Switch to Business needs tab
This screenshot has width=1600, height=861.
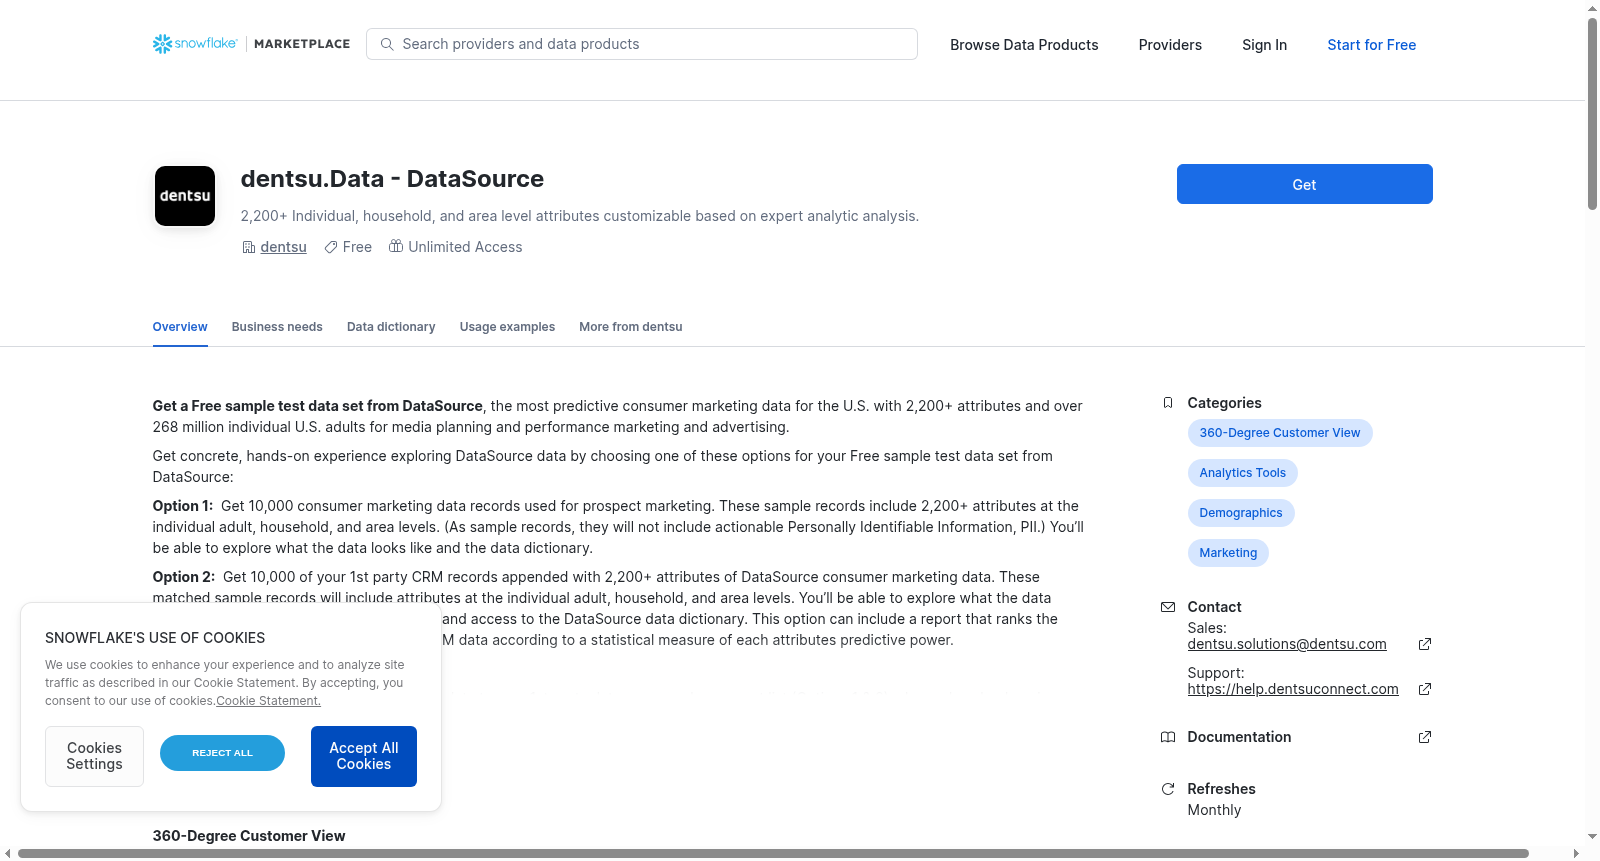pyautogui.click(x=277, y=327)
